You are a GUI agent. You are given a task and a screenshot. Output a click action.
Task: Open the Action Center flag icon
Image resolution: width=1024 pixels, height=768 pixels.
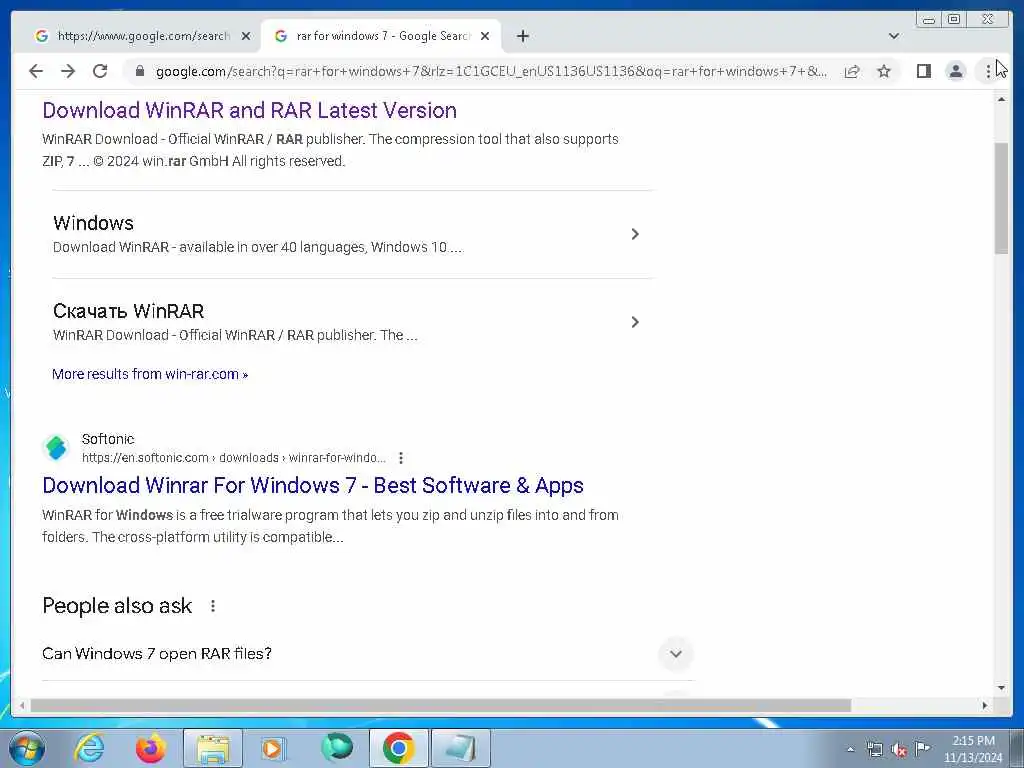click(x=922, y=748)
